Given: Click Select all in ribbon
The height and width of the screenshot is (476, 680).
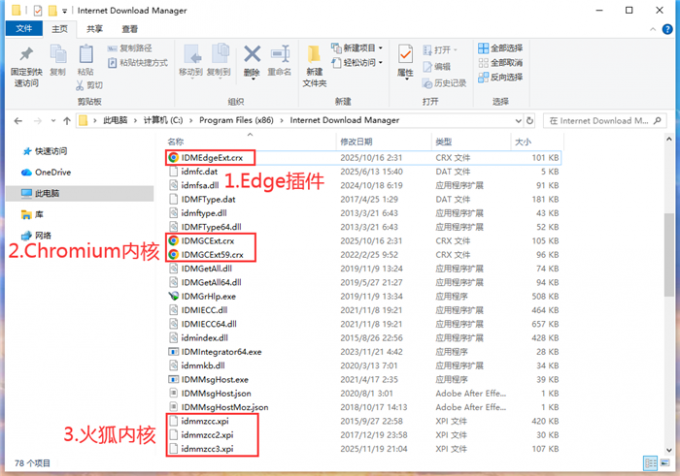Looking at the screenshot, I should pyautogui.click(x=500, y=48).
